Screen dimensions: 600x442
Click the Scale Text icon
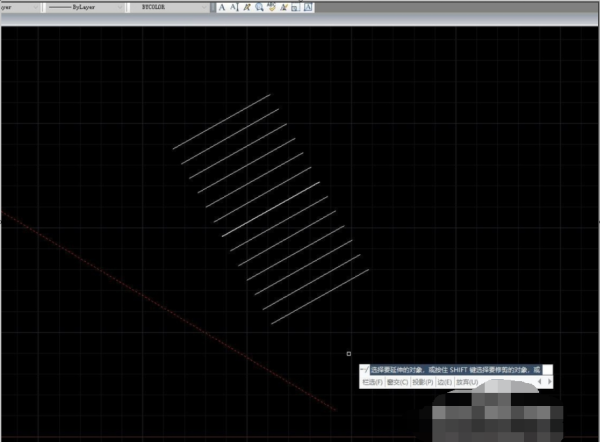coord(295,7)
